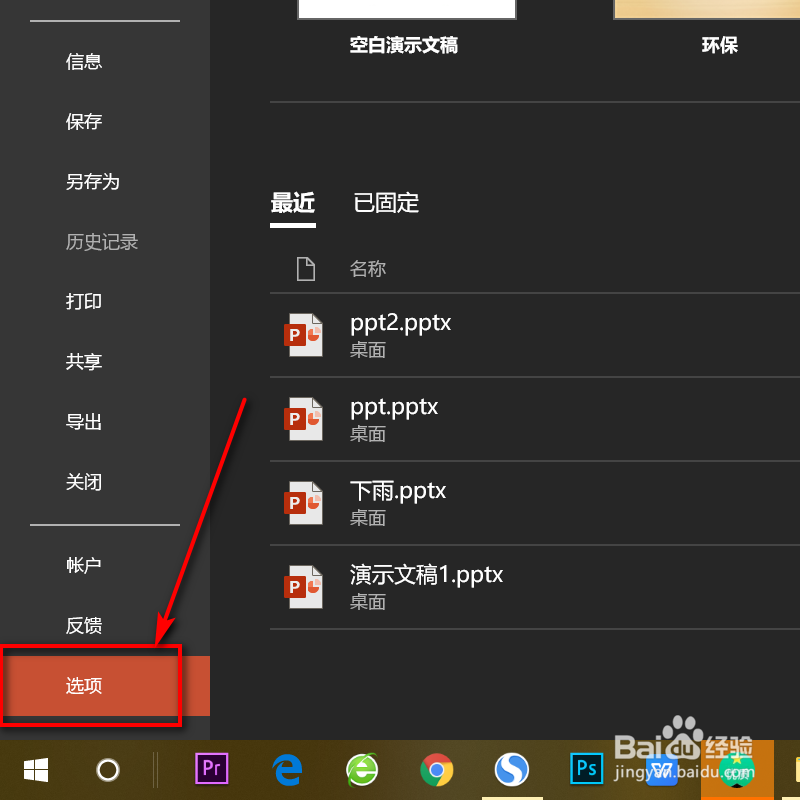Launch Adobe Premiere Pro from taskbar
800x800 pixels.
pyautogui.click(x=212, y=768)
